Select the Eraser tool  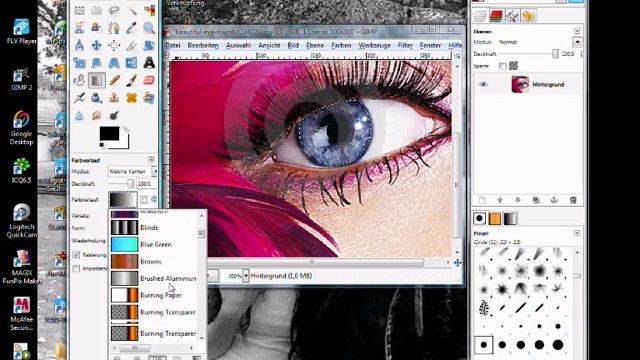[149, 80]
